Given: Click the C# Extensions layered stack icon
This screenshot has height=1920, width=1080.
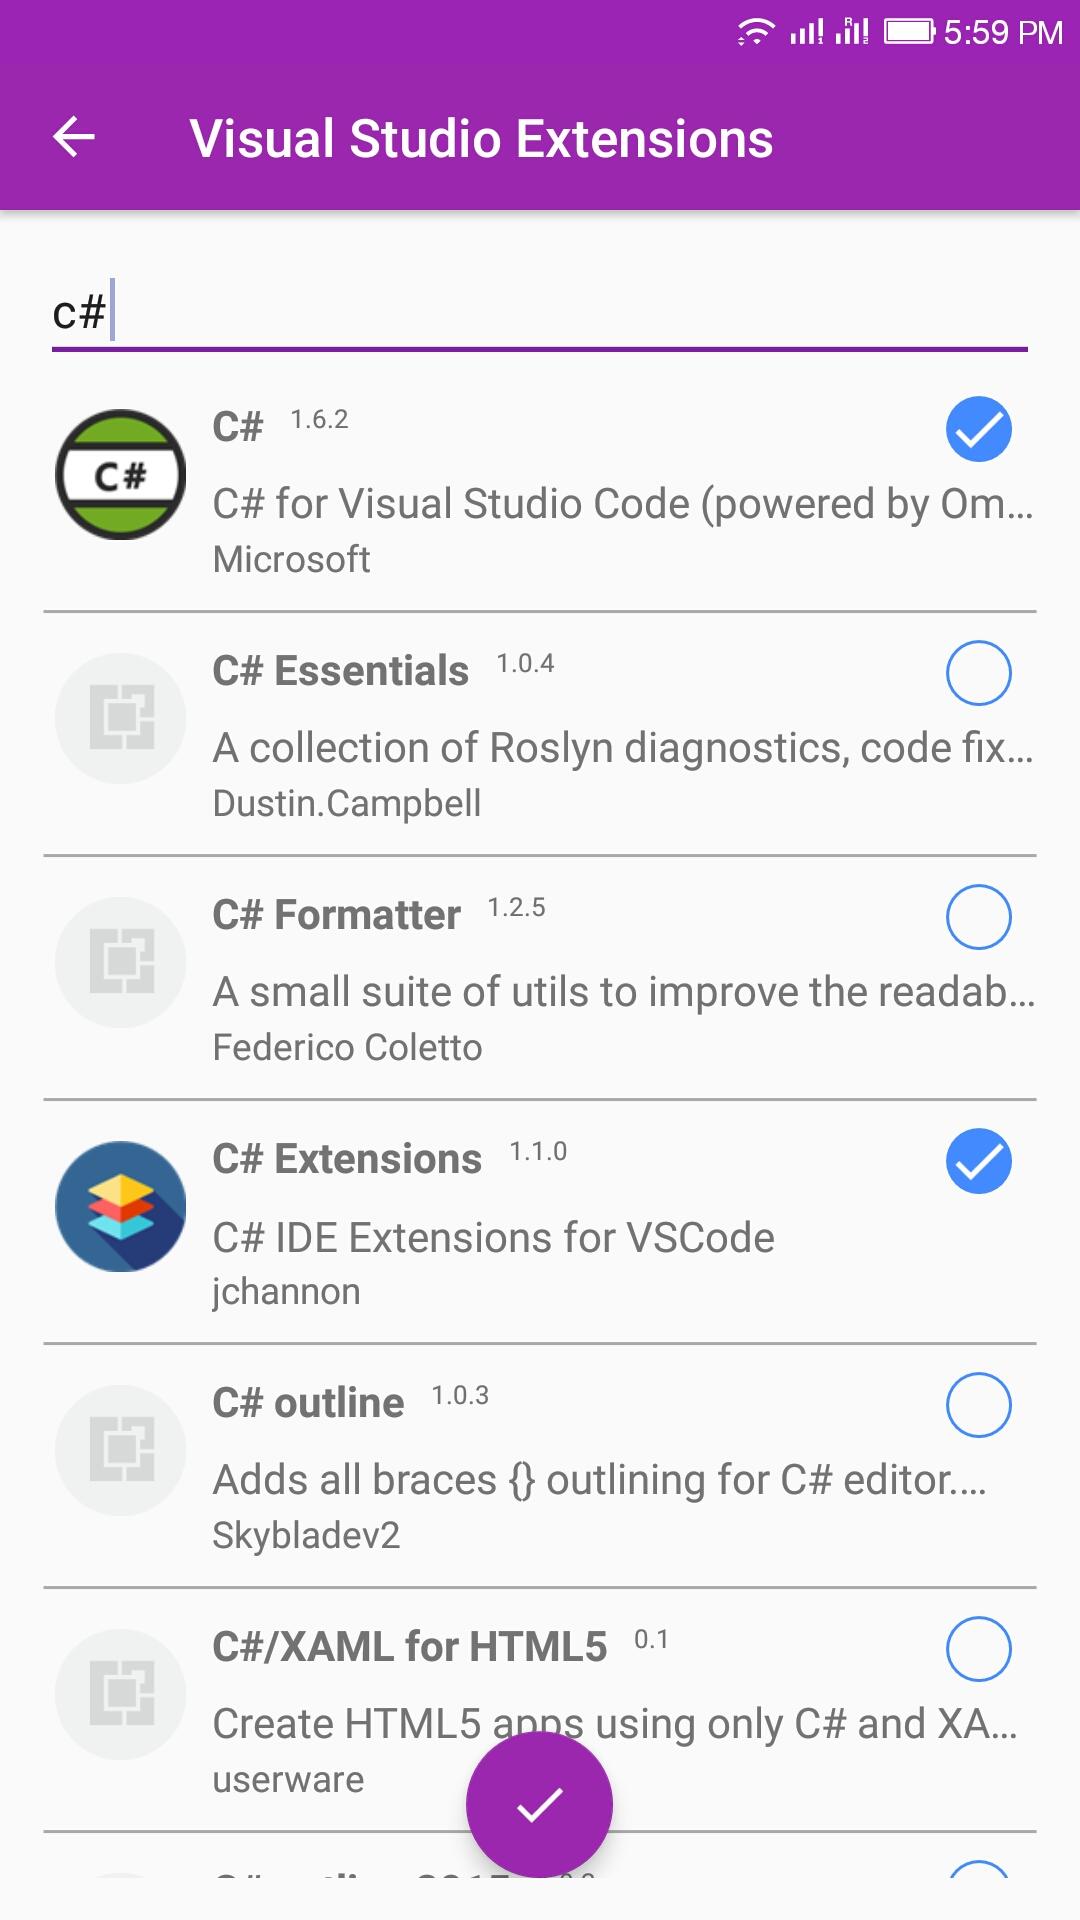Looking at the screenshot, I should tap(120, 1206).
